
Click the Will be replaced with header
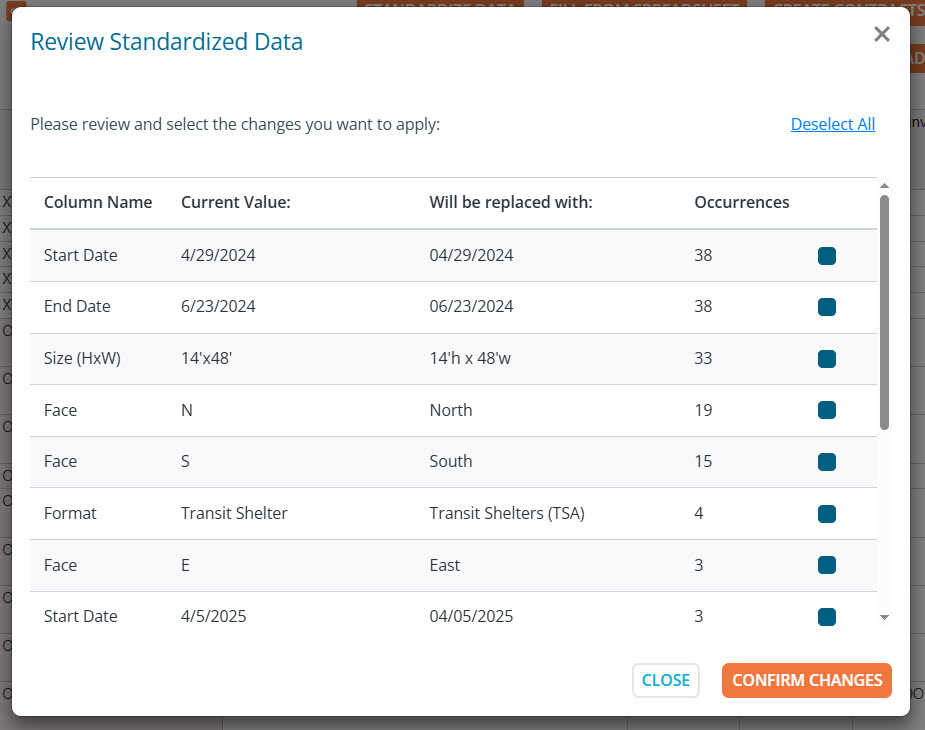[x=511, y=202]
